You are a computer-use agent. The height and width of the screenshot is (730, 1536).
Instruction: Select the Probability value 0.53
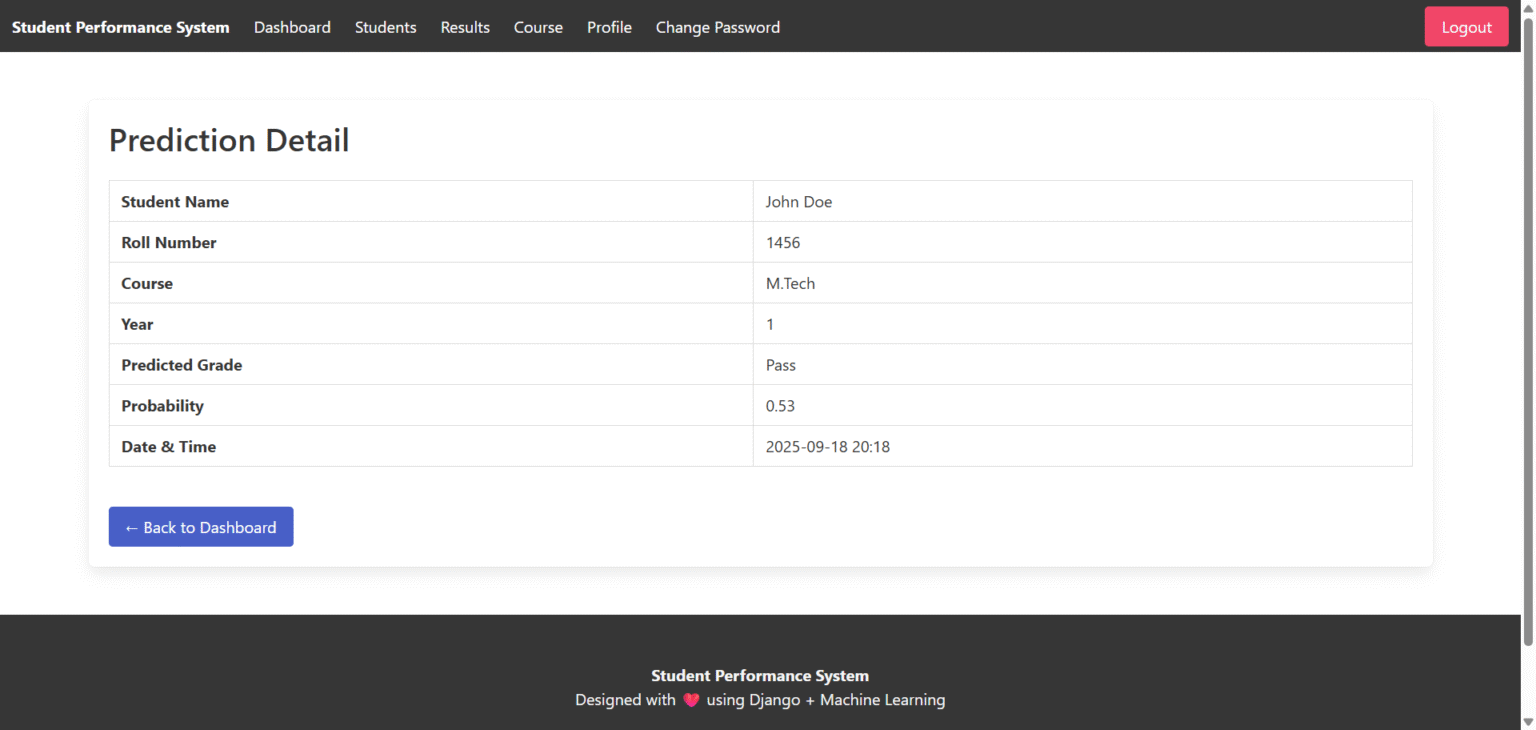[x=780, y=405]
